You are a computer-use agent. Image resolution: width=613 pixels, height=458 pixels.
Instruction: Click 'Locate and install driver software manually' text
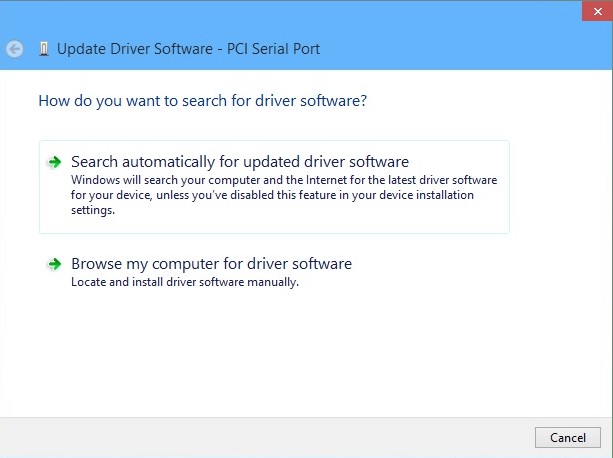(185, 282)
